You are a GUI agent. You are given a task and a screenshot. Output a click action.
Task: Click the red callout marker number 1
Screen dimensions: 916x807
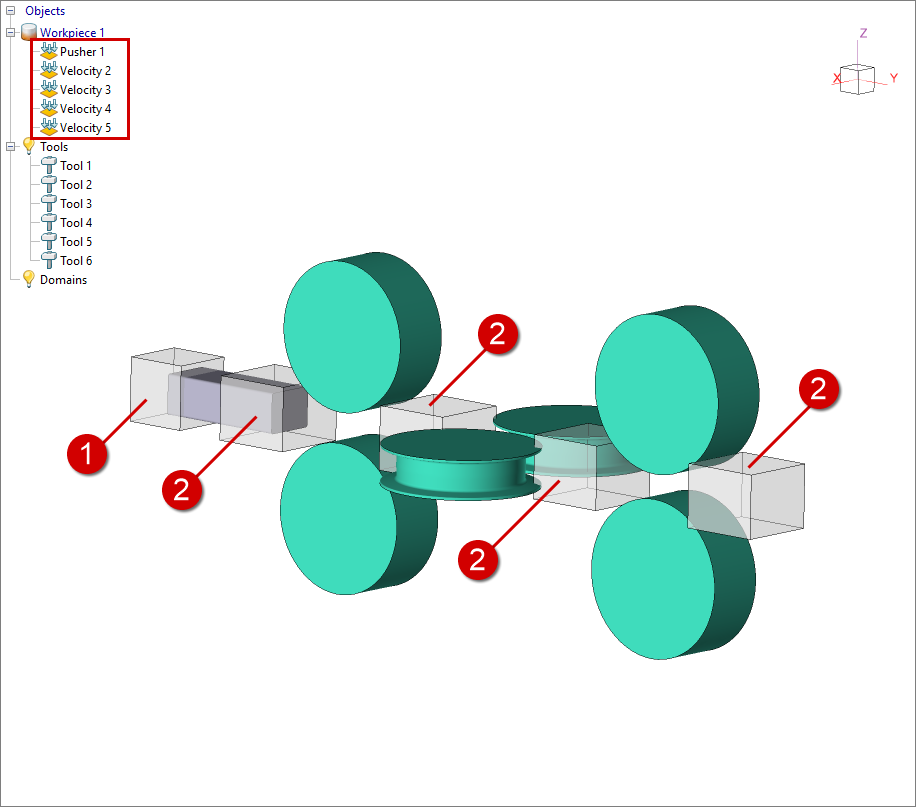pyautogui.click(x=87, y=454)
